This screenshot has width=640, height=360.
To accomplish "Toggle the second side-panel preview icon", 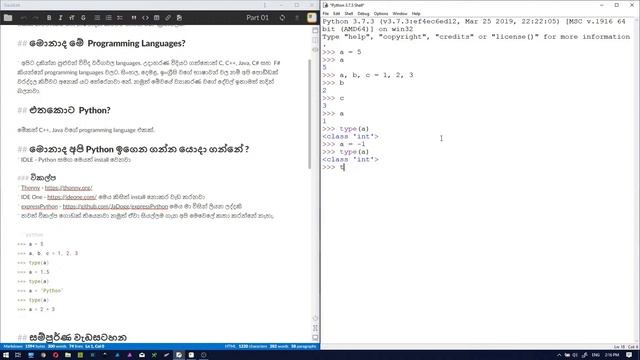I will [x=315, y=40].
